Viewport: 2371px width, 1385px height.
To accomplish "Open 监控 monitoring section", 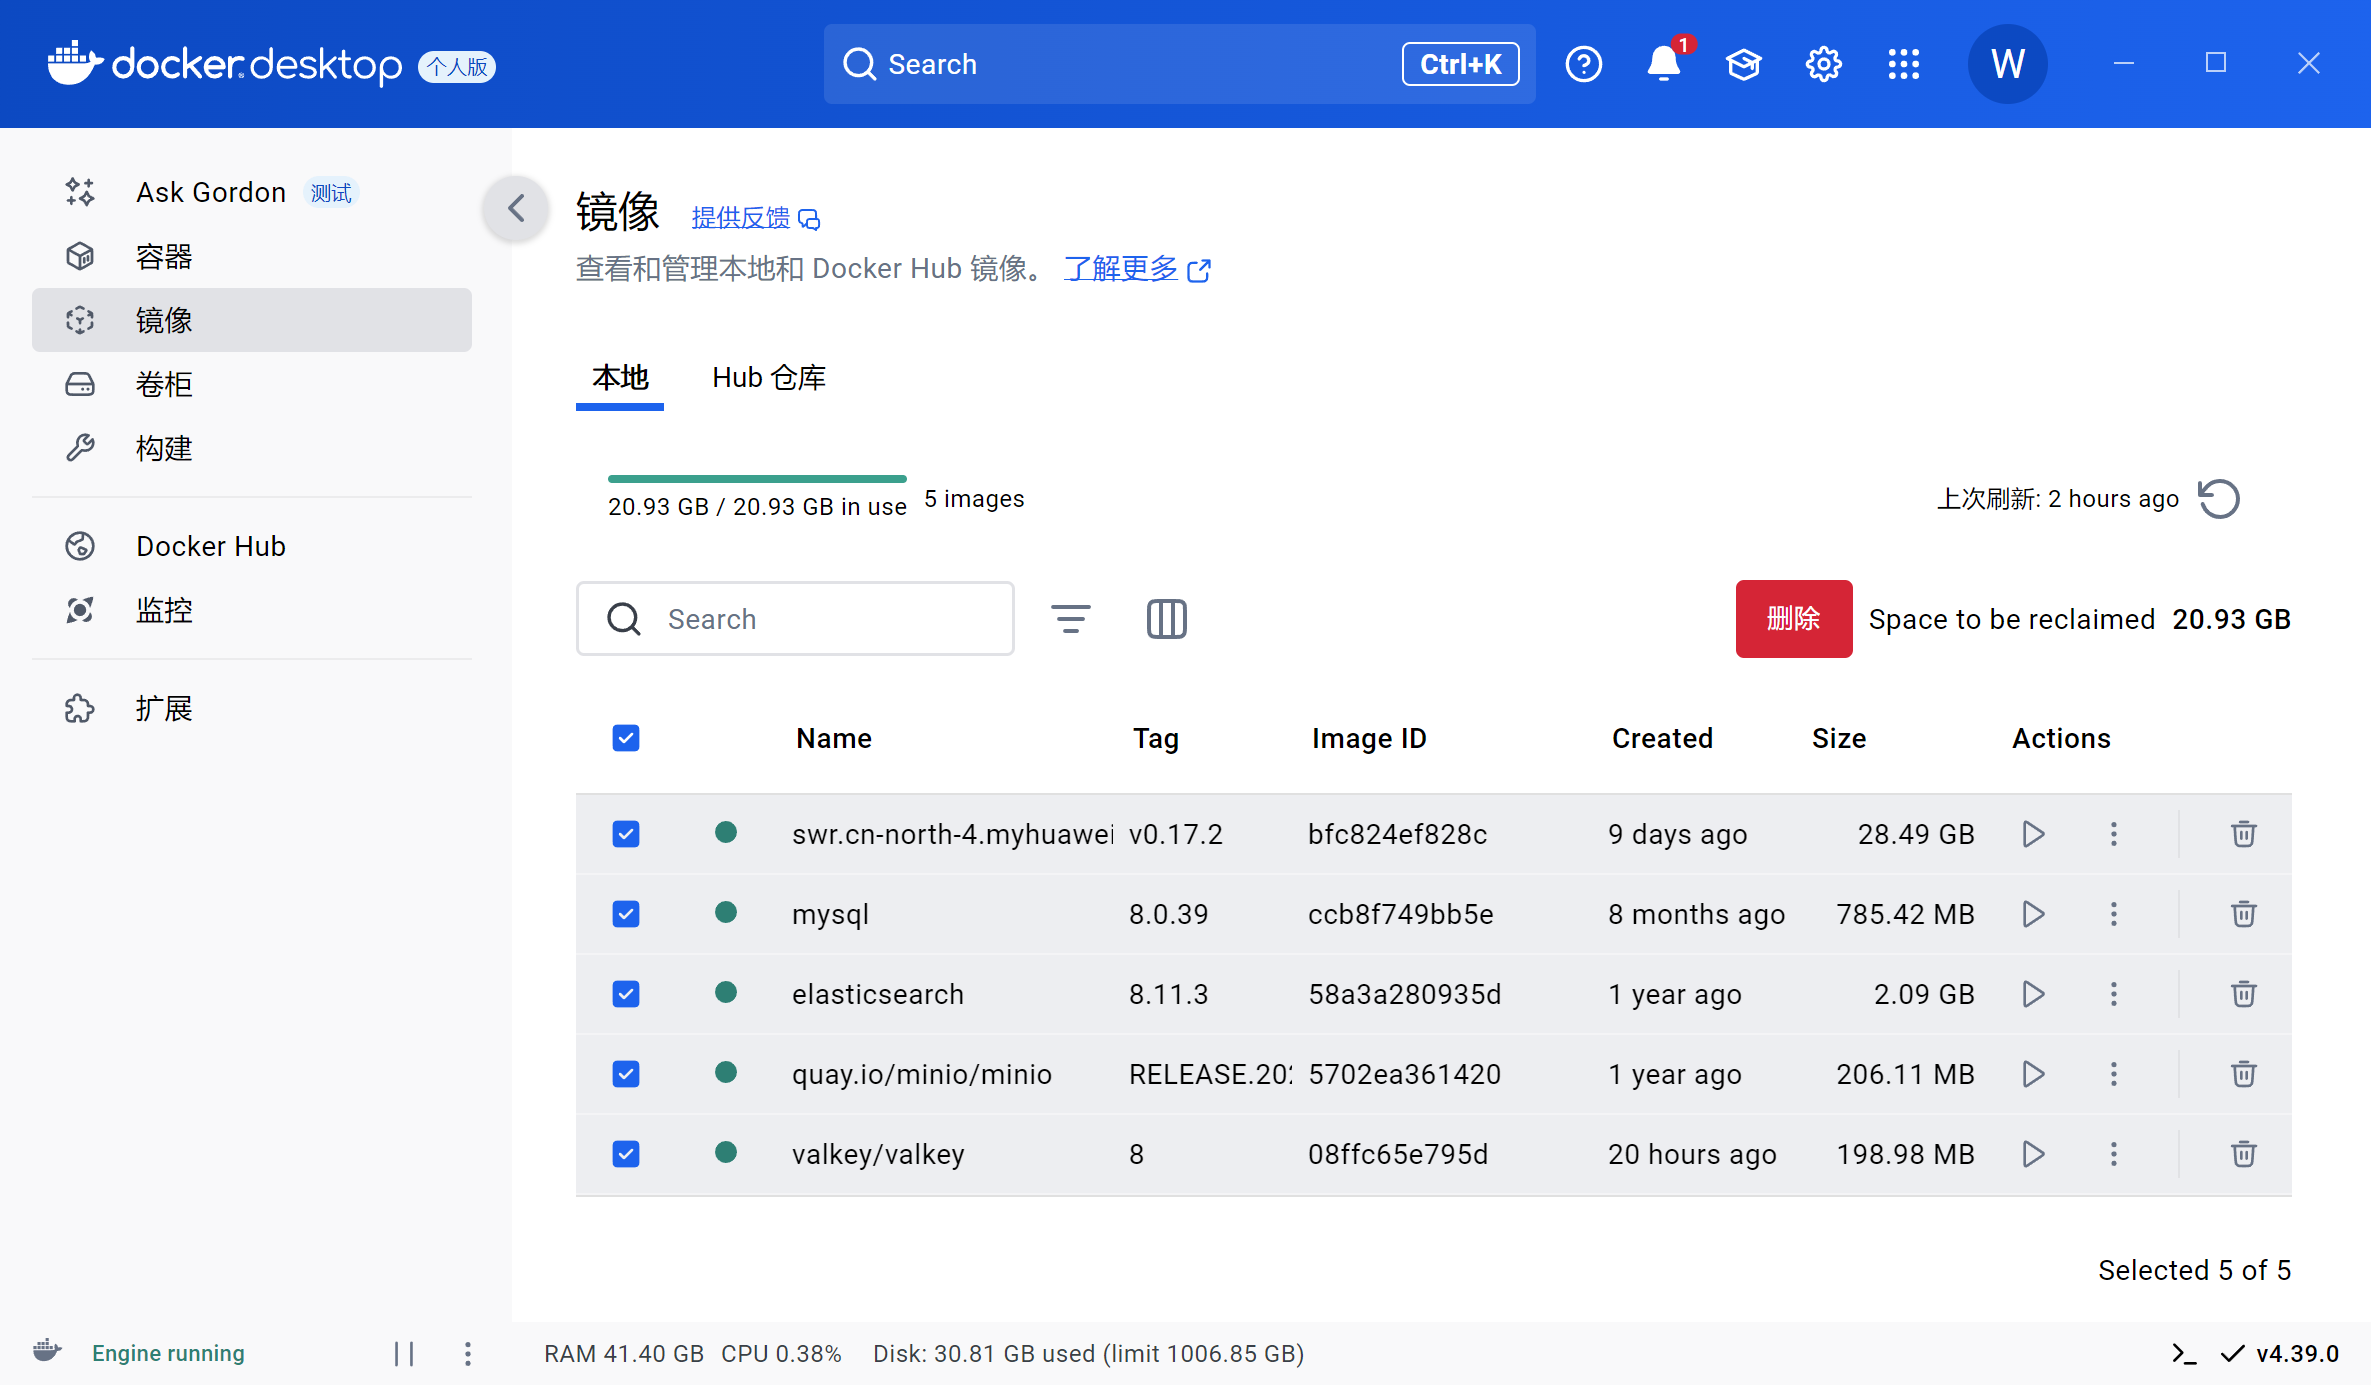I will (x=252, y=610).
